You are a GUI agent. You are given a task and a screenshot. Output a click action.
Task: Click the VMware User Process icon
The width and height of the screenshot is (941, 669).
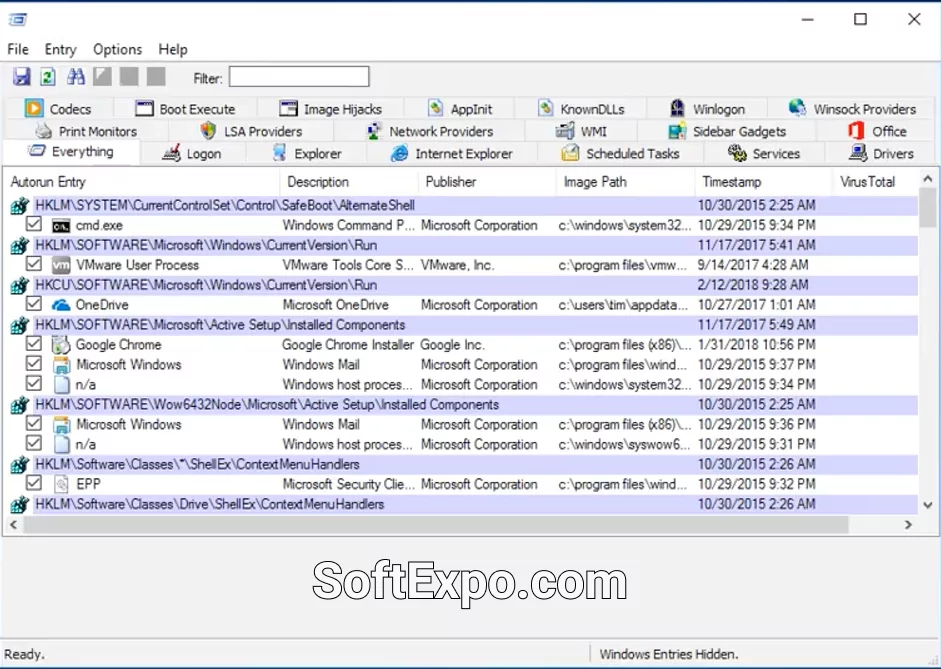[x=61, y=265]
